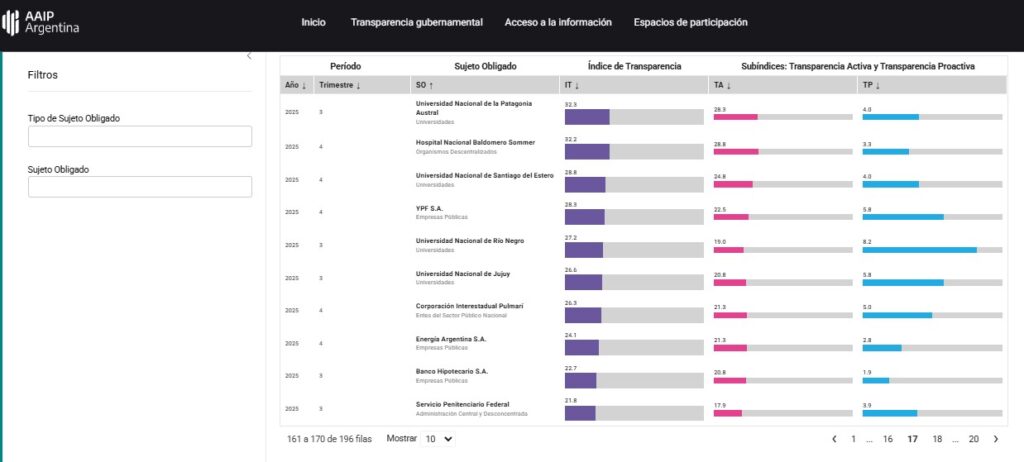Sort by IT column header
The image size is (1024, 462).
(572, 86)
